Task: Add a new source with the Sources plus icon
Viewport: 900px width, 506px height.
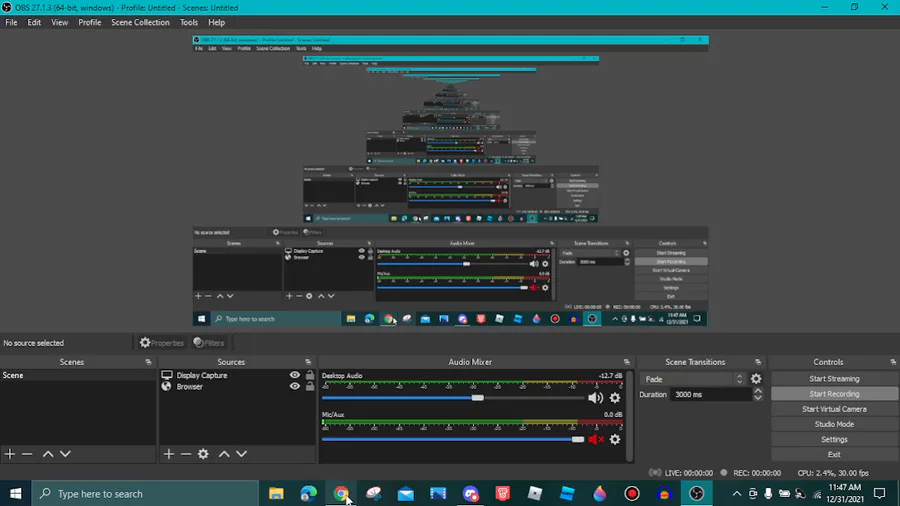Action: tap(168, 454)
